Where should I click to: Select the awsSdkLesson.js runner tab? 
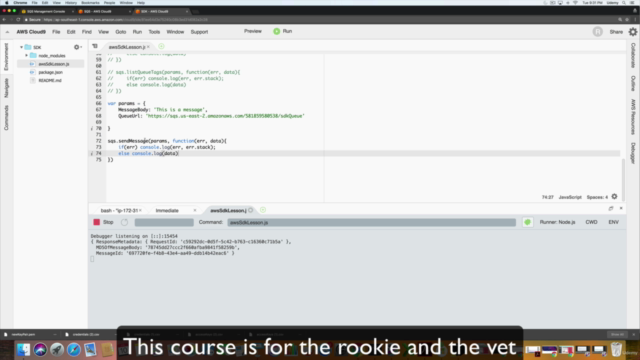click(x=228, y=211)
